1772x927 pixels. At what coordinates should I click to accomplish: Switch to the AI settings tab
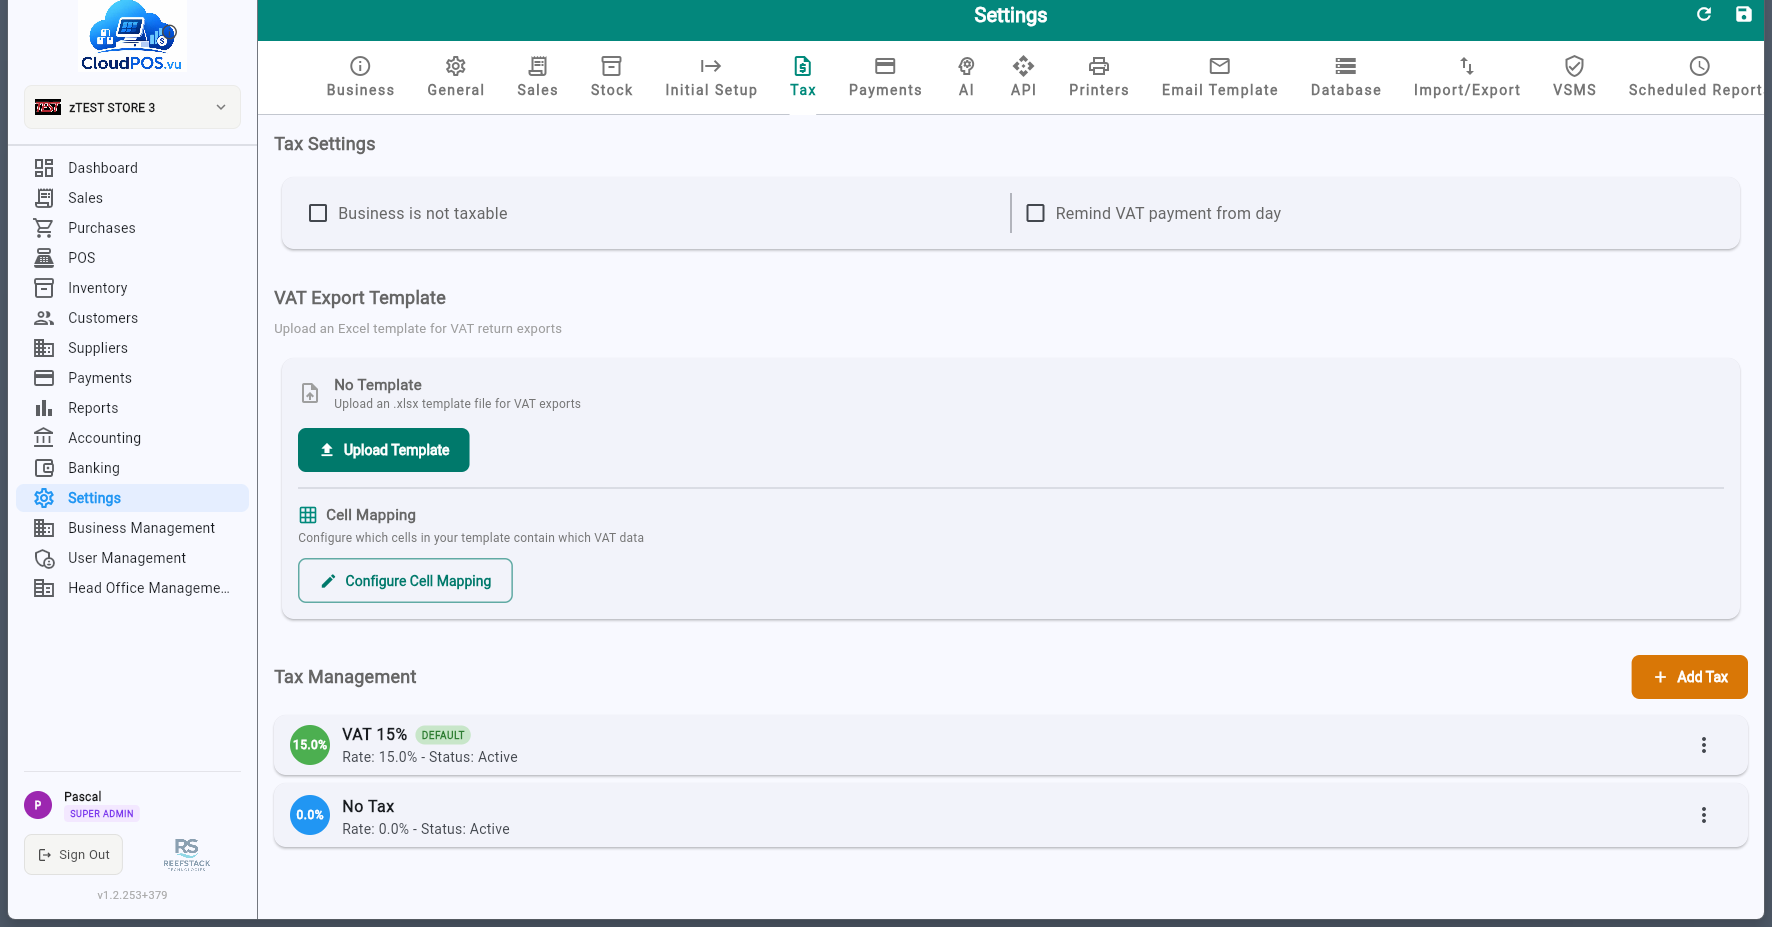(x=966, y=77)
